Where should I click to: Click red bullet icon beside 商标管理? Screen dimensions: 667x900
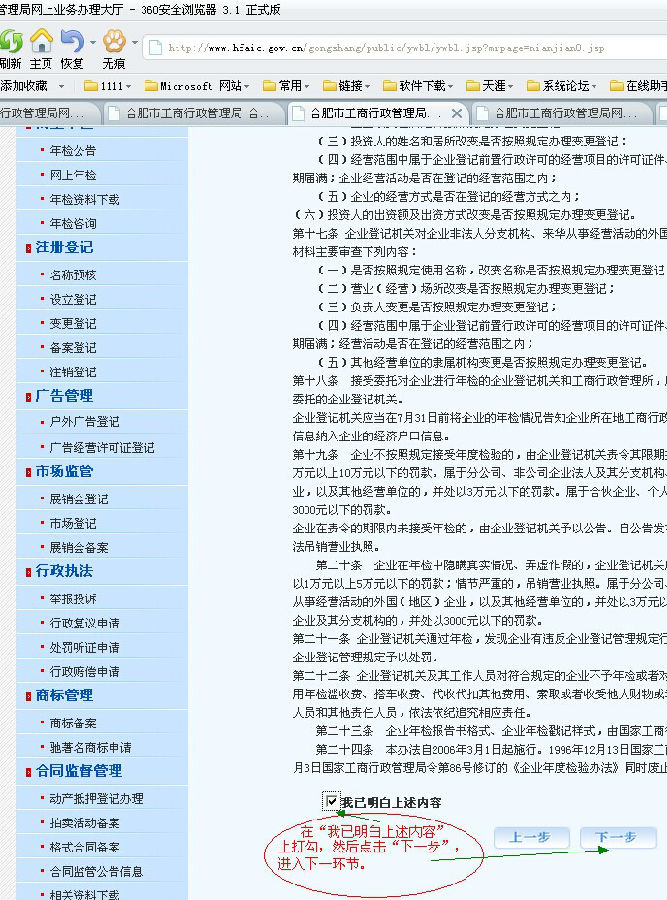tap(28, 696)
